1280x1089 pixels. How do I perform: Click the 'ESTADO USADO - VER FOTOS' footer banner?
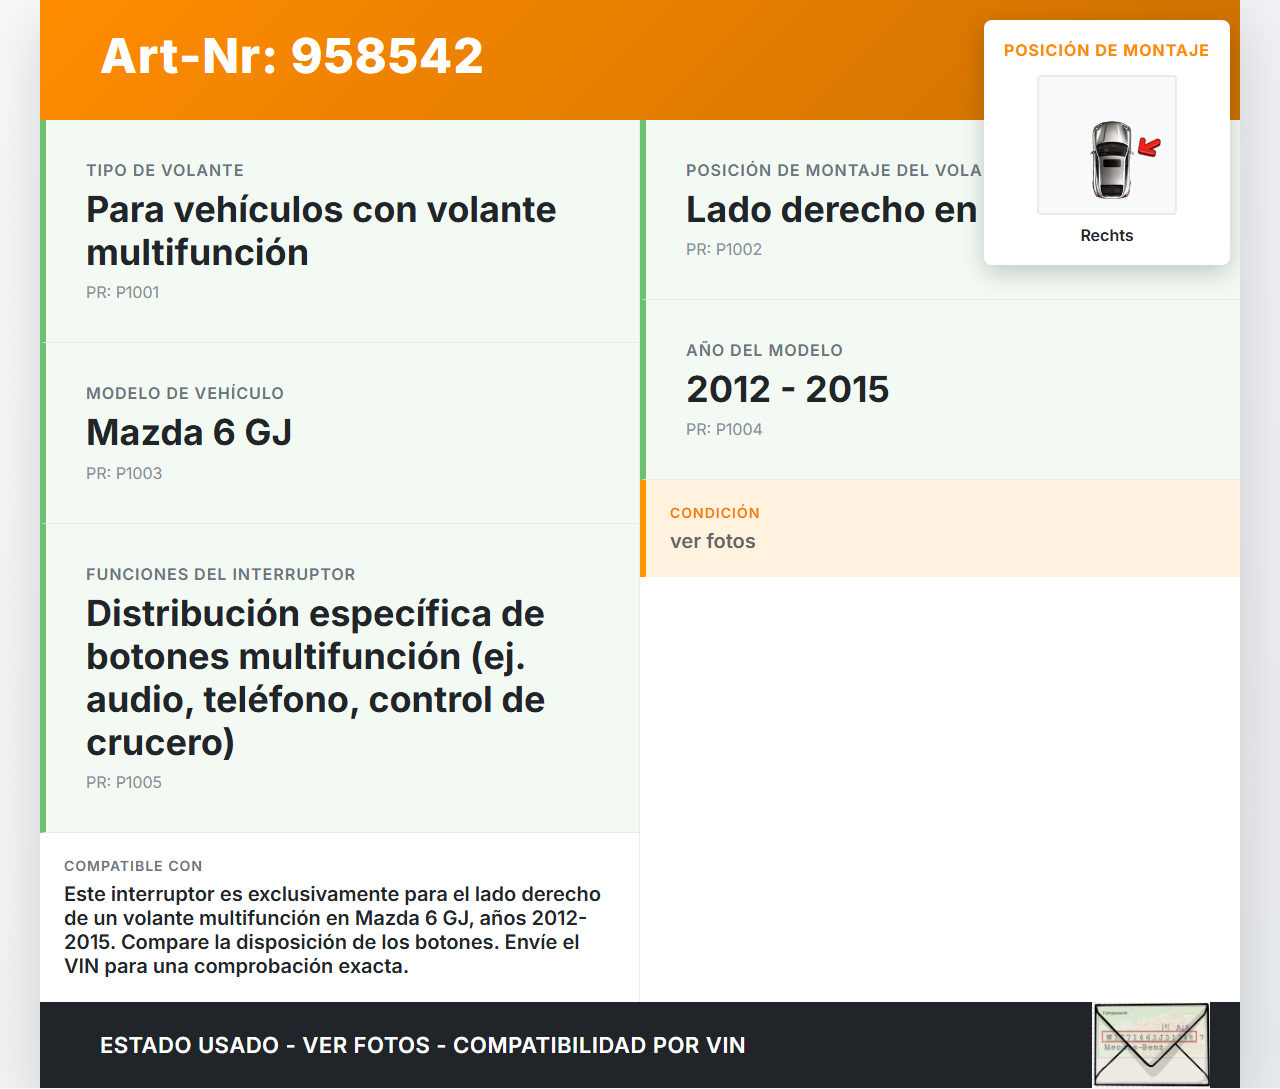click(422, 1045)
